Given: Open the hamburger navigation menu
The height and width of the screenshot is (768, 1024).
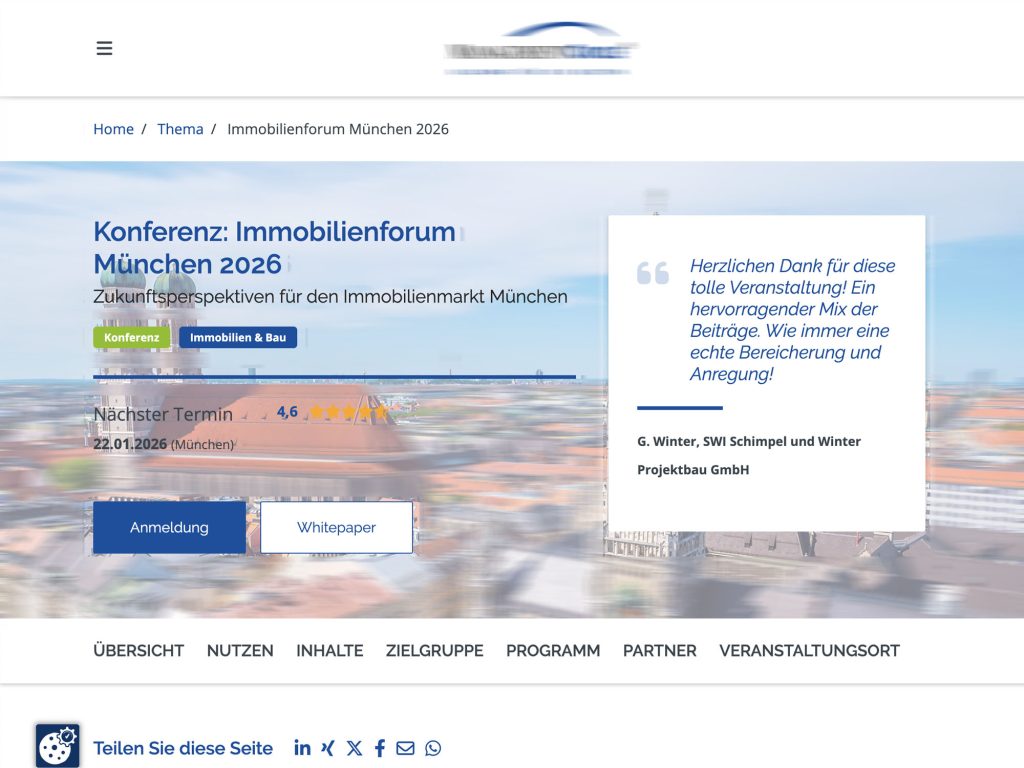Looking at the screenshot, I should click(104, 47).
